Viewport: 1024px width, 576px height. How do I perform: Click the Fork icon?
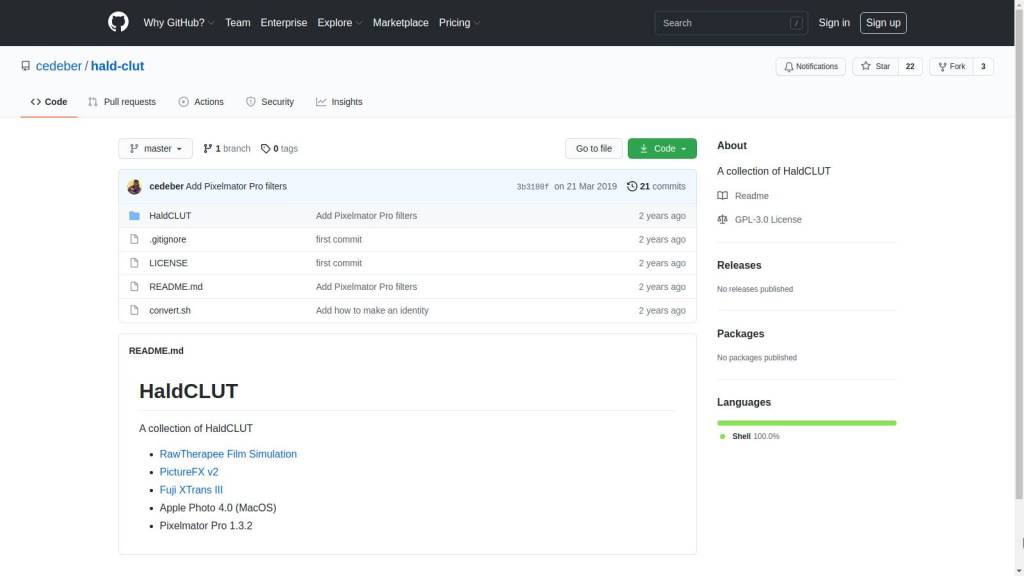pos(942,67)
